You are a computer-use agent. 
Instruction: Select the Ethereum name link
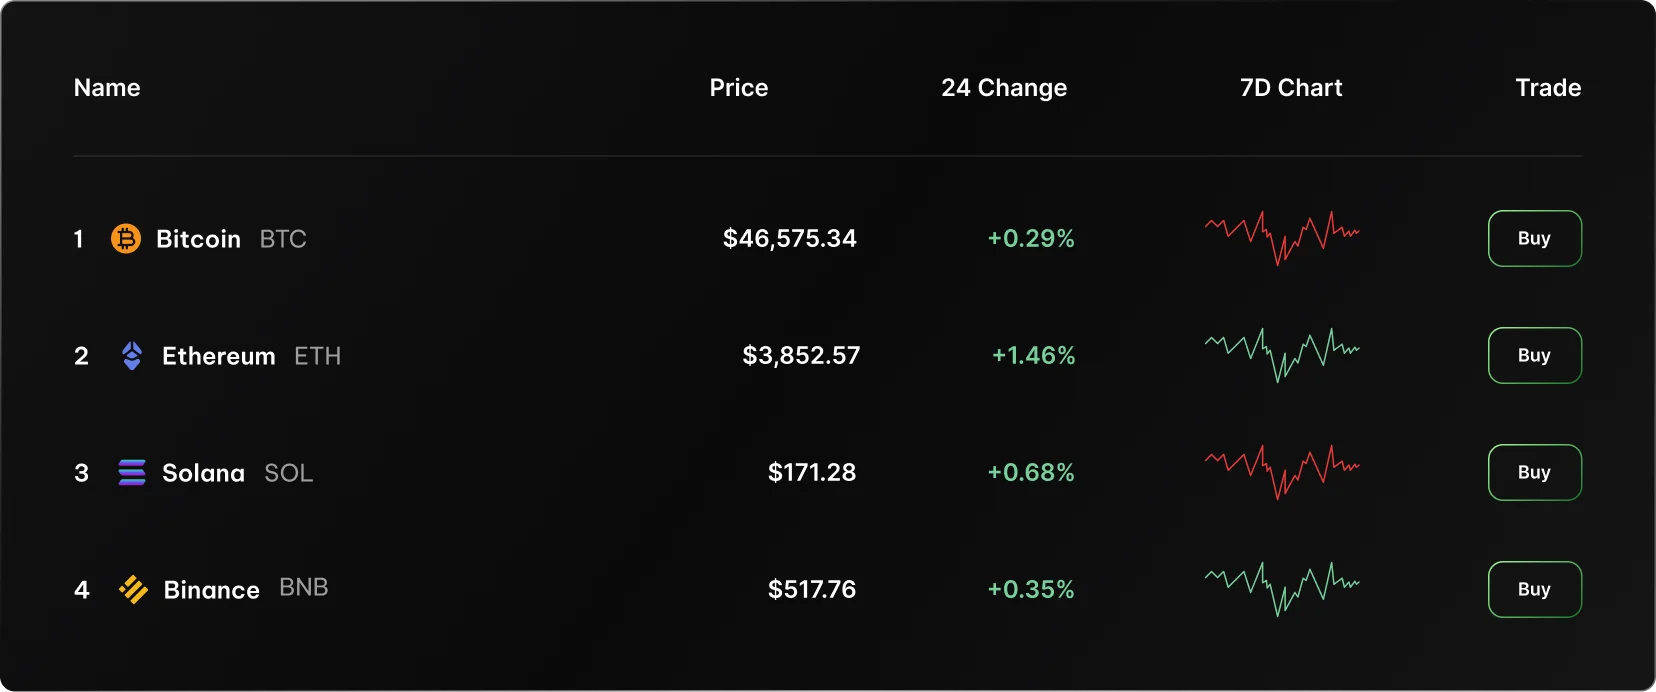tap(218, 356)
